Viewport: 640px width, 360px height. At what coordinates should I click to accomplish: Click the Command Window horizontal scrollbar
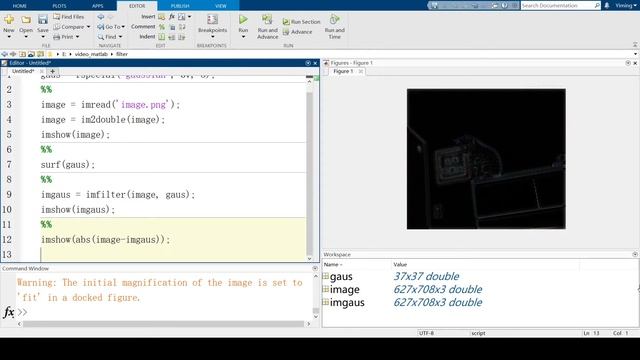[163, 324]
